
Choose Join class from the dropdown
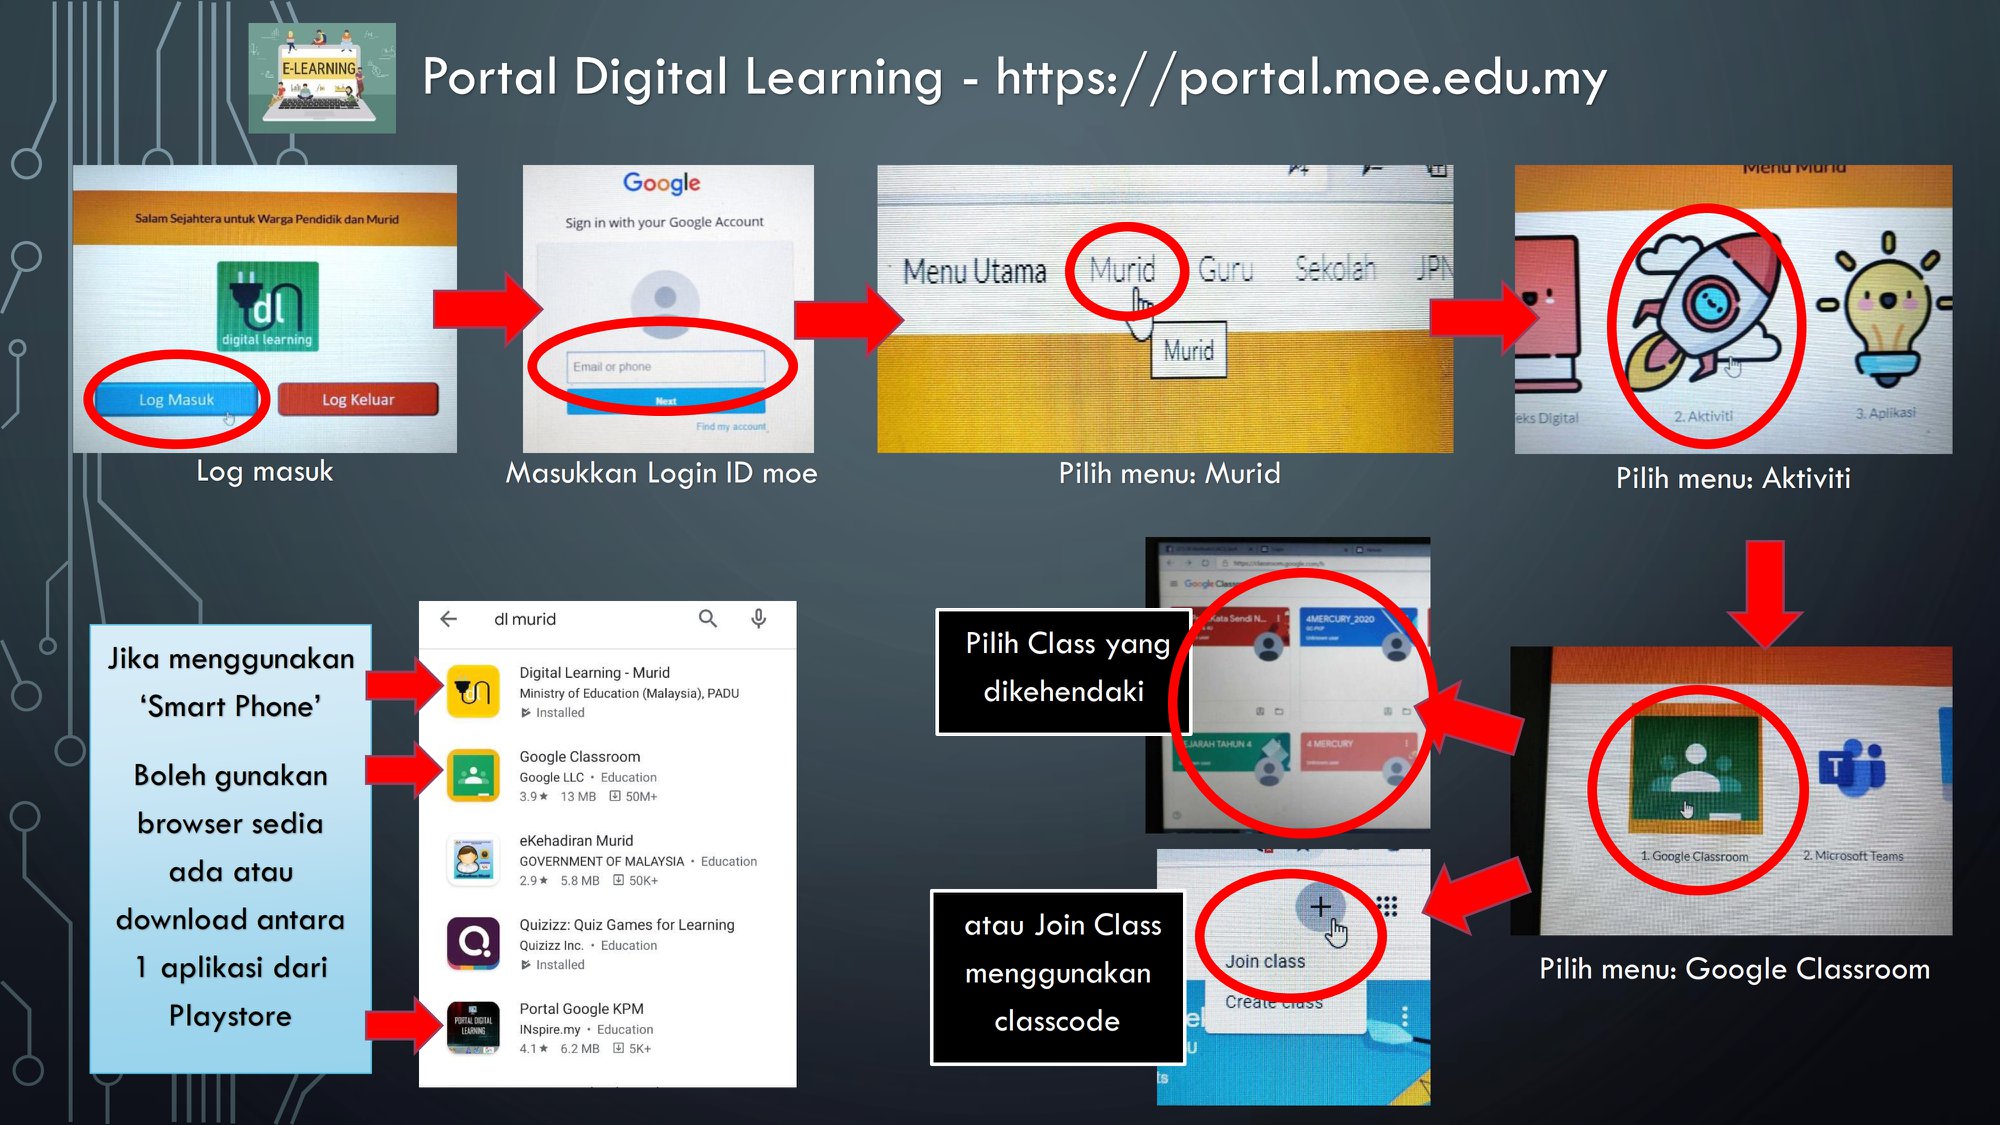[1265, 961]
